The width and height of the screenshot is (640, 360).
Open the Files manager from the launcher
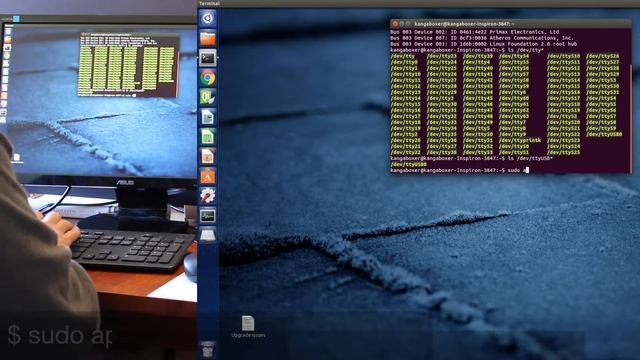point(208,38)
